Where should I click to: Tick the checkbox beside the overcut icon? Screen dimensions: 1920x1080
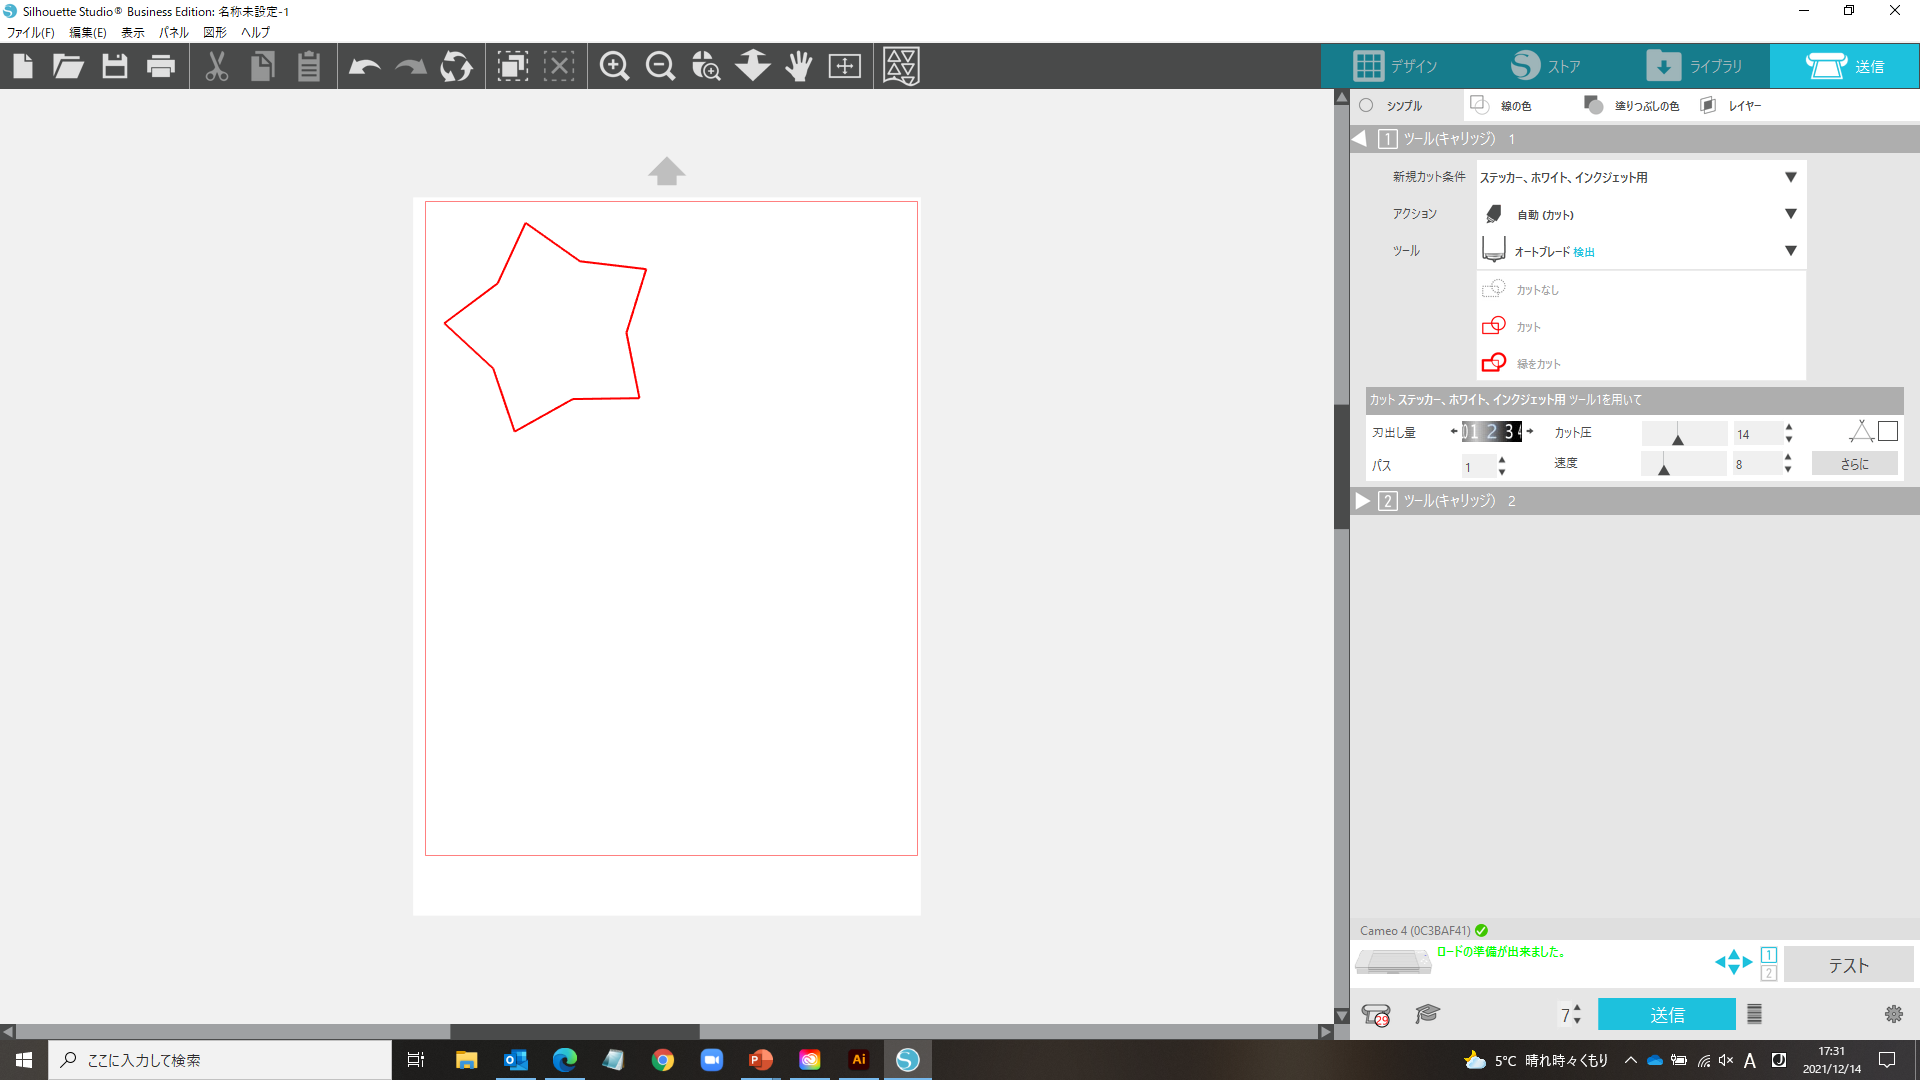(1888, 431)
